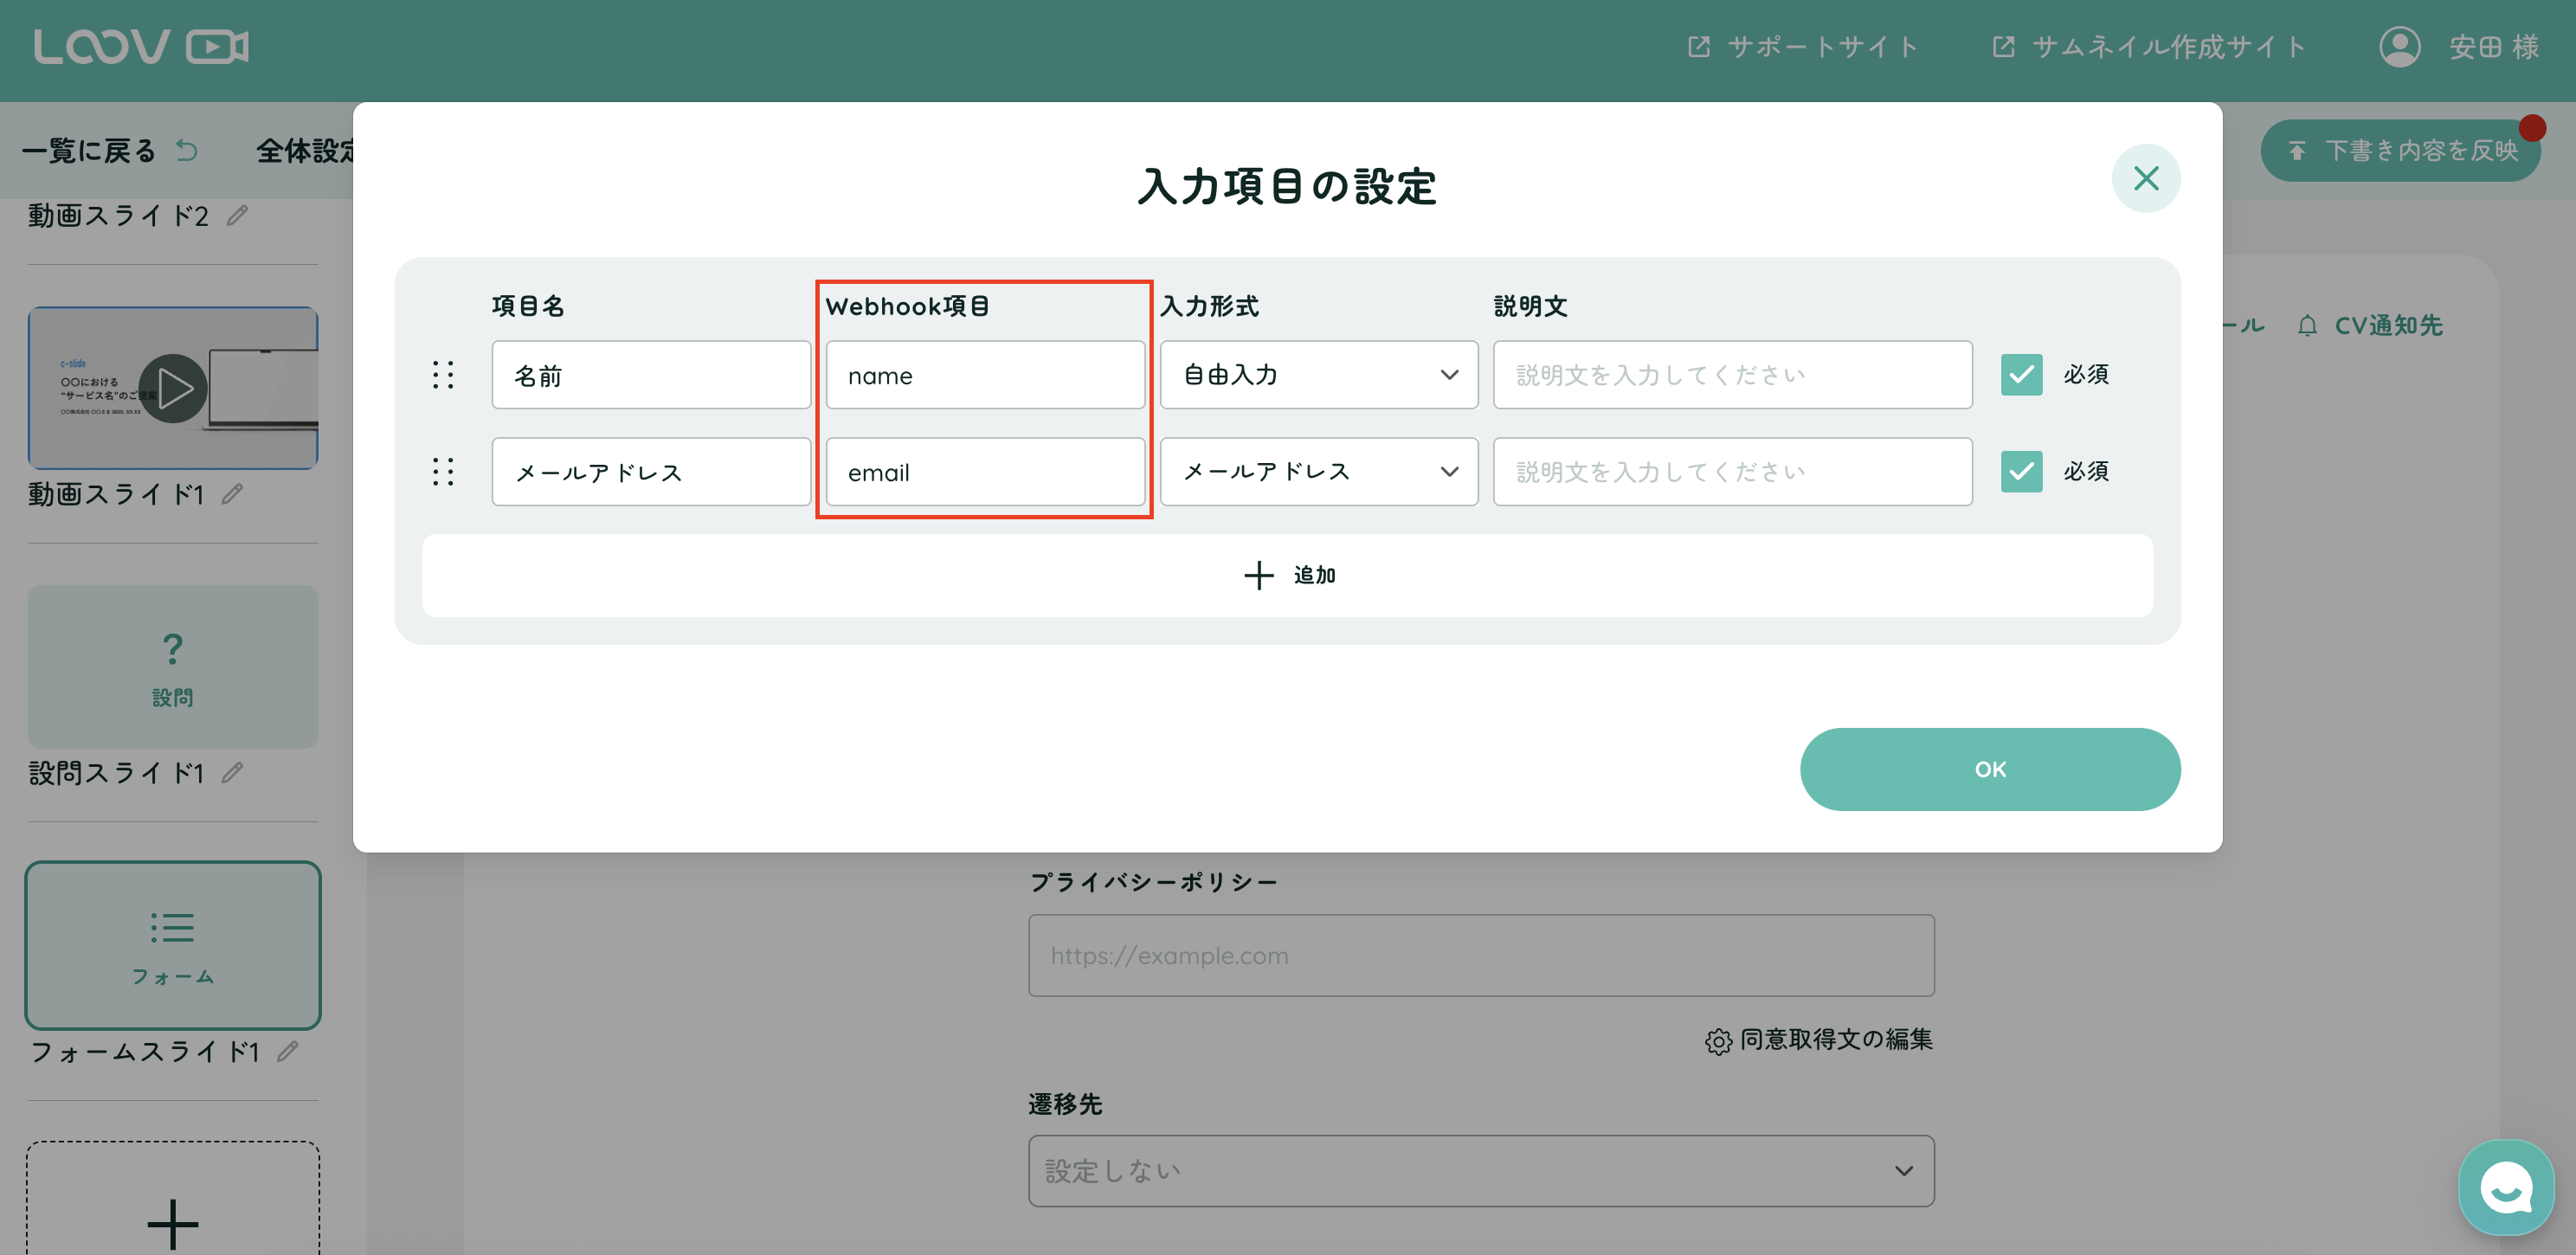Select 動画スライド1 video thumbnail

tap(173, 388)
